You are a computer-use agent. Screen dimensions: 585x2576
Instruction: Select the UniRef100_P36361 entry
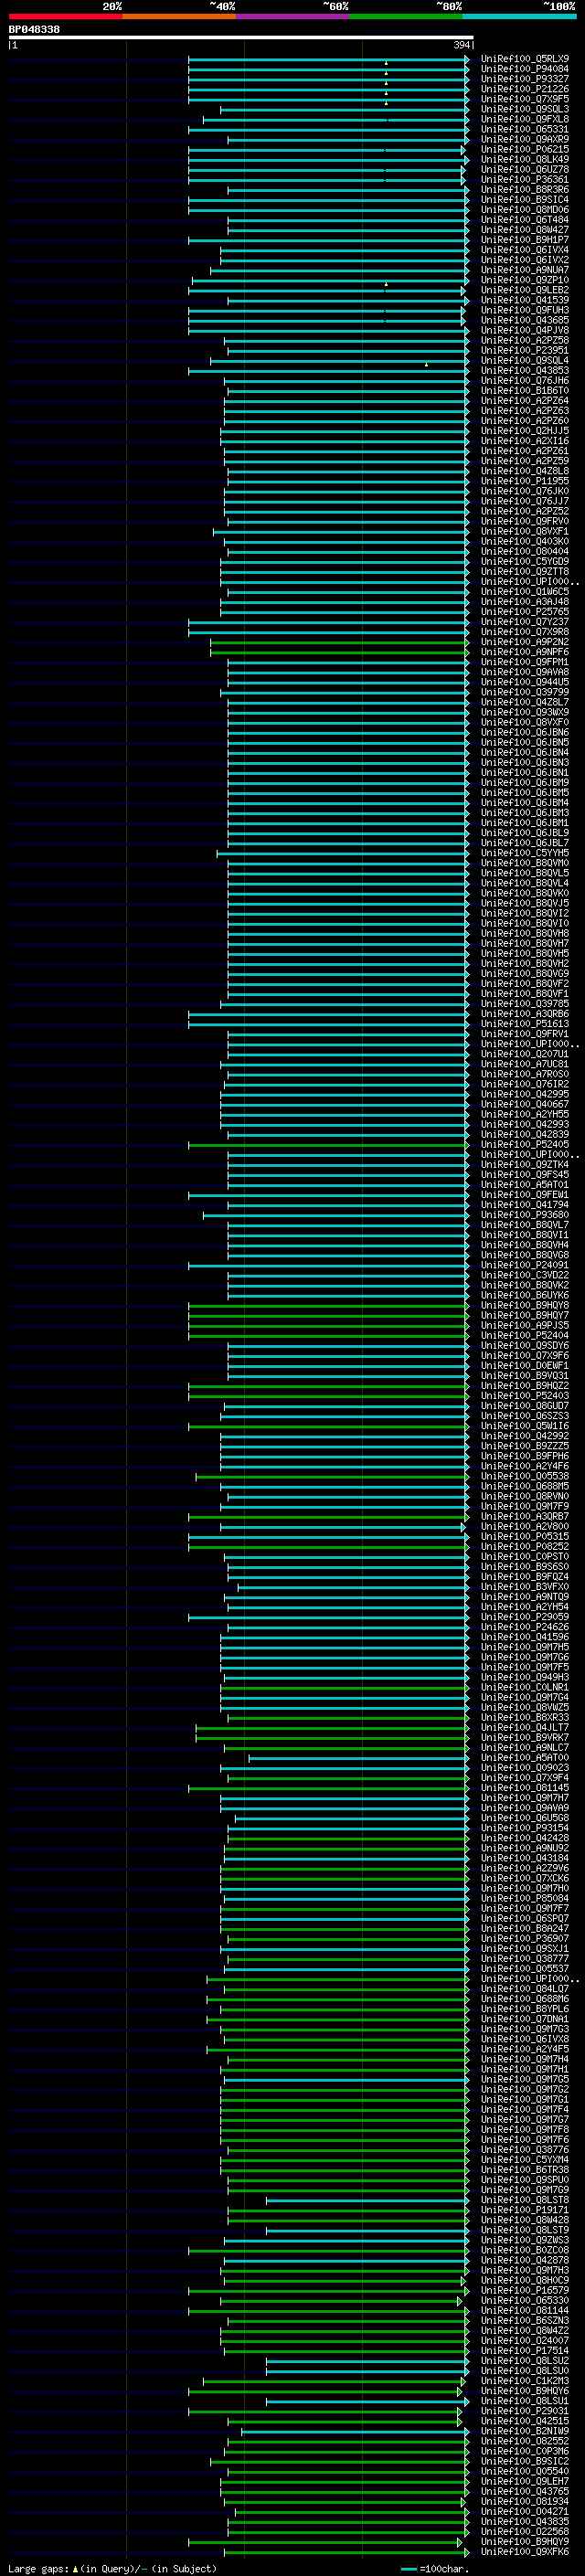pyautogui.click(x=525, y=180)
